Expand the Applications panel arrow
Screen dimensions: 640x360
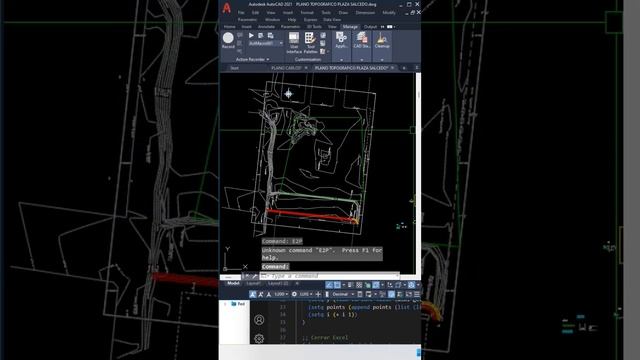(x=341, y=60)
